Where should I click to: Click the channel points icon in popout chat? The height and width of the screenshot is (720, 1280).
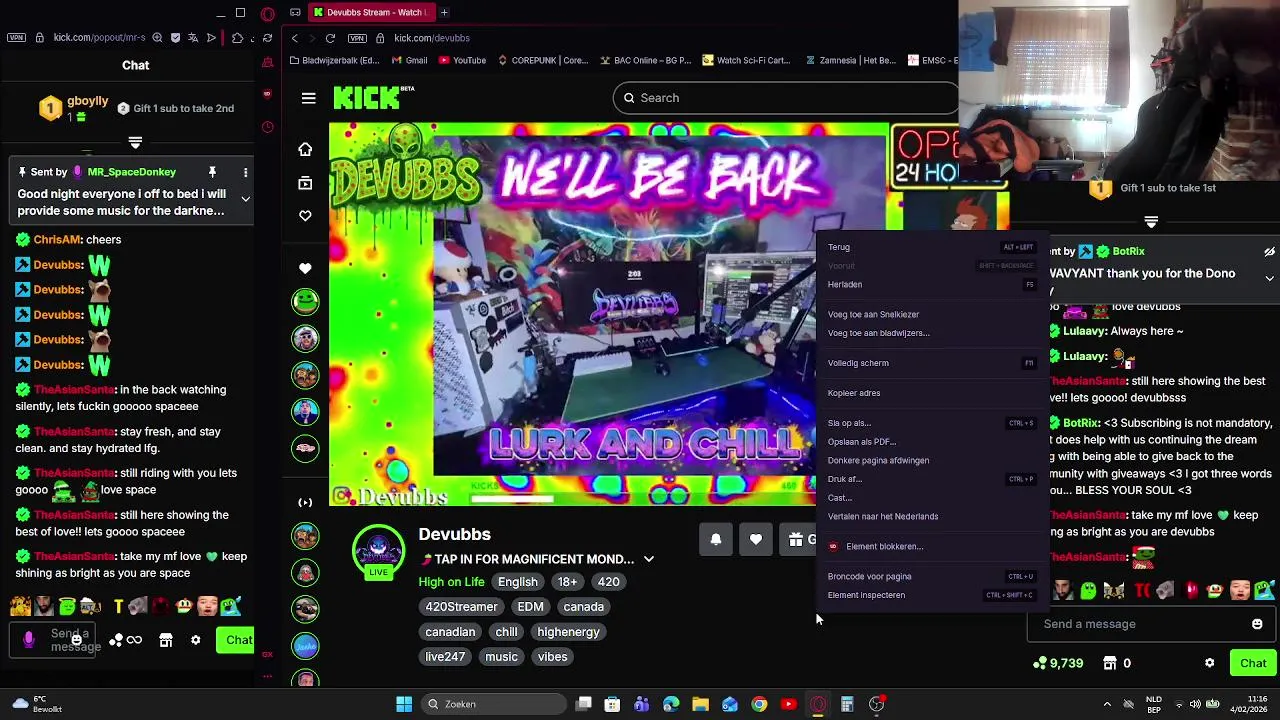116,640
